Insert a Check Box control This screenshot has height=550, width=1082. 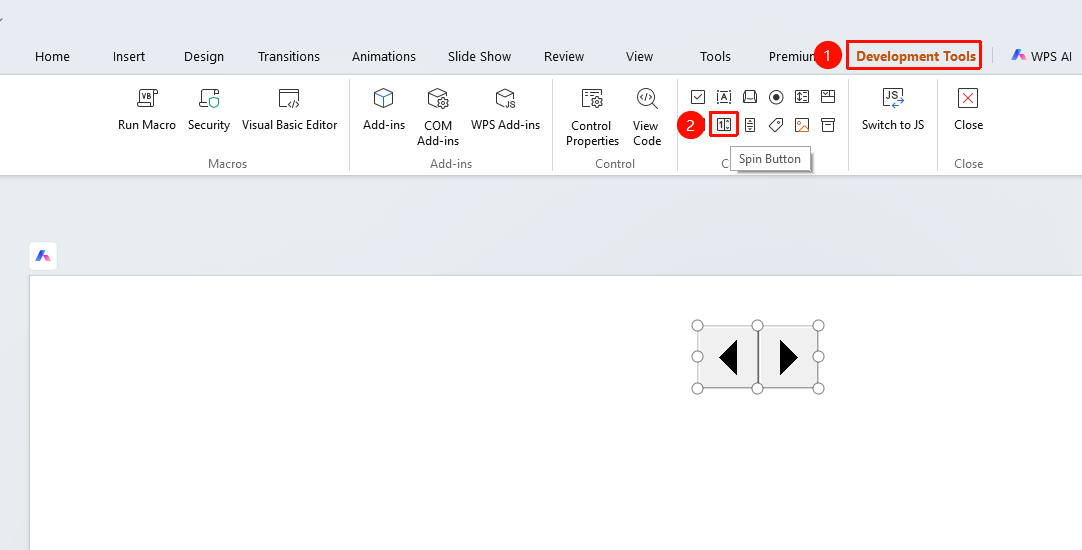698,97
